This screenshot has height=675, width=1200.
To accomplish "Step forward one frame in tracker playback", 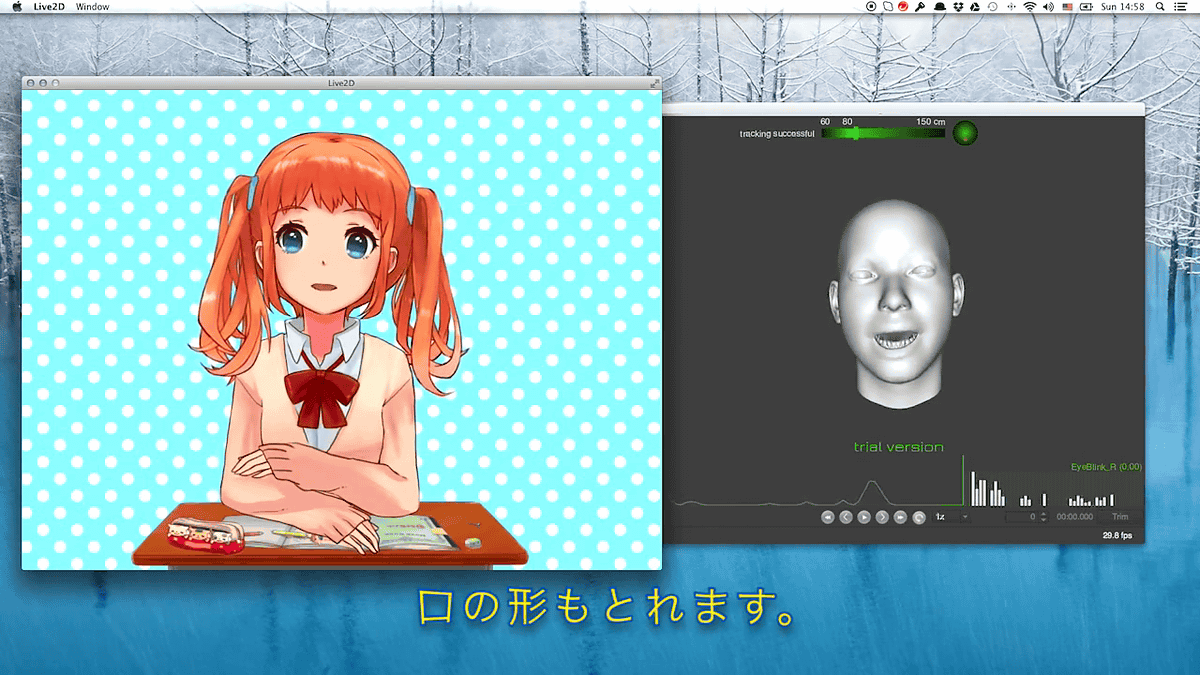I will 882,517.
